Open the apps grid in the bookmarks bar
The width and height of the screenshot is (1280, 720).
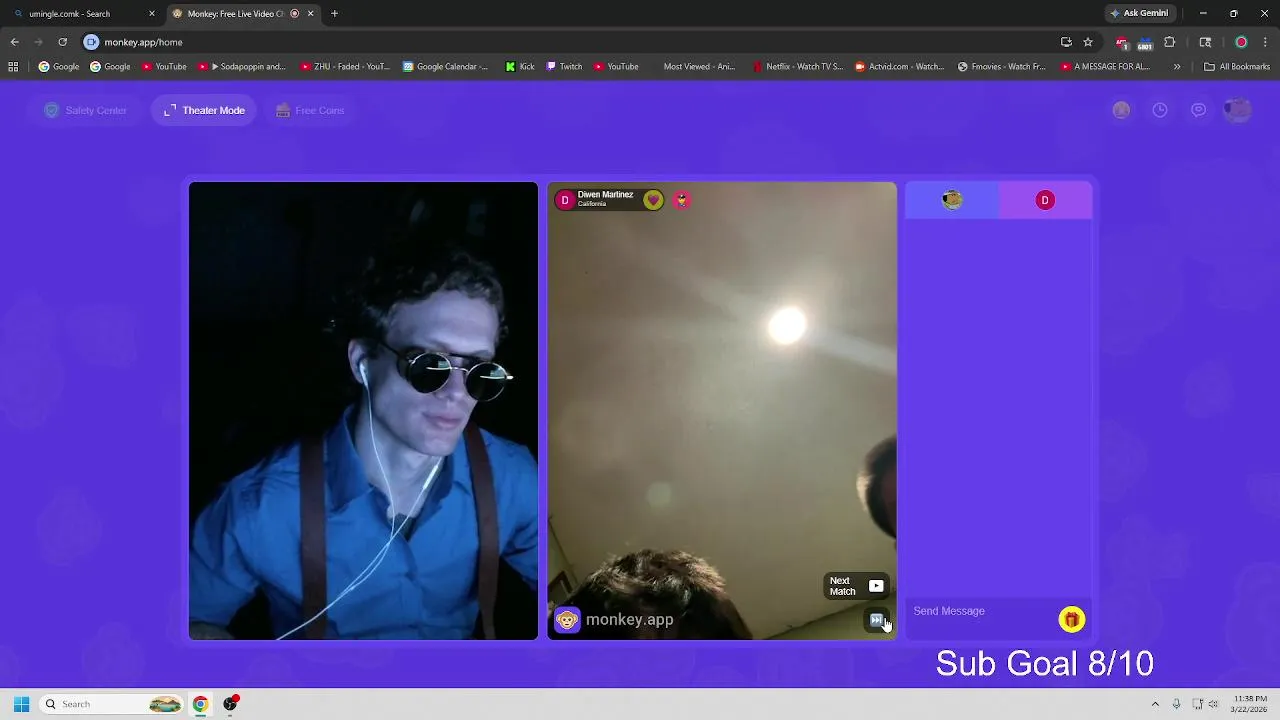tap(13, 67)
